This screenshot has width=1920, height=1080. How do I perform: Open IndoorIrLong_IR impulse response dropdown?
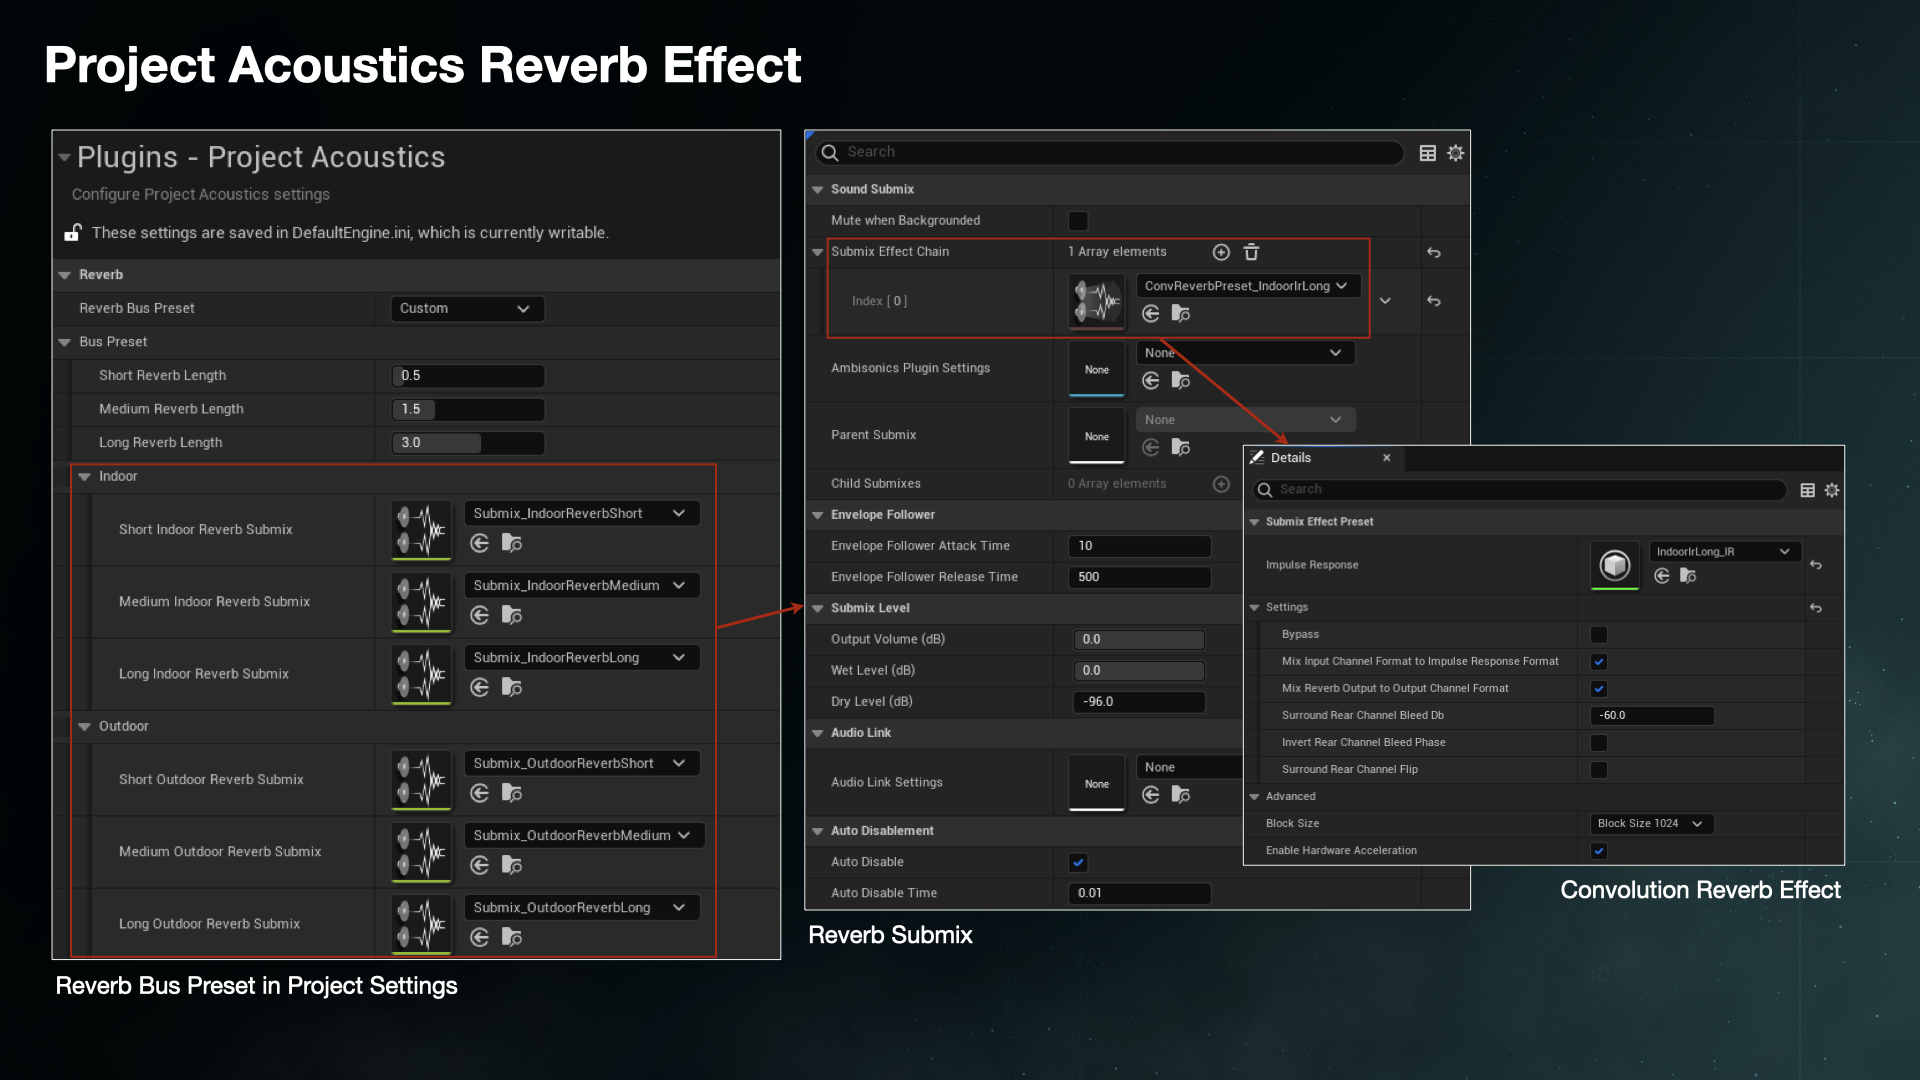tap(1725, 552)
